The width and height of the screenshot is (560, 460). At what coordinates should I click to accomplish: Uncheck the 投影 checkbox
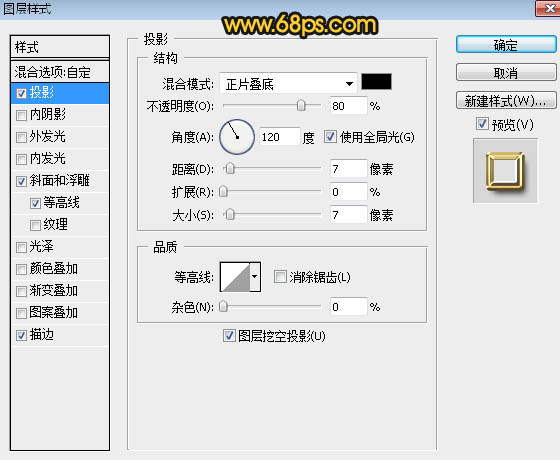(x=21, y=94)
